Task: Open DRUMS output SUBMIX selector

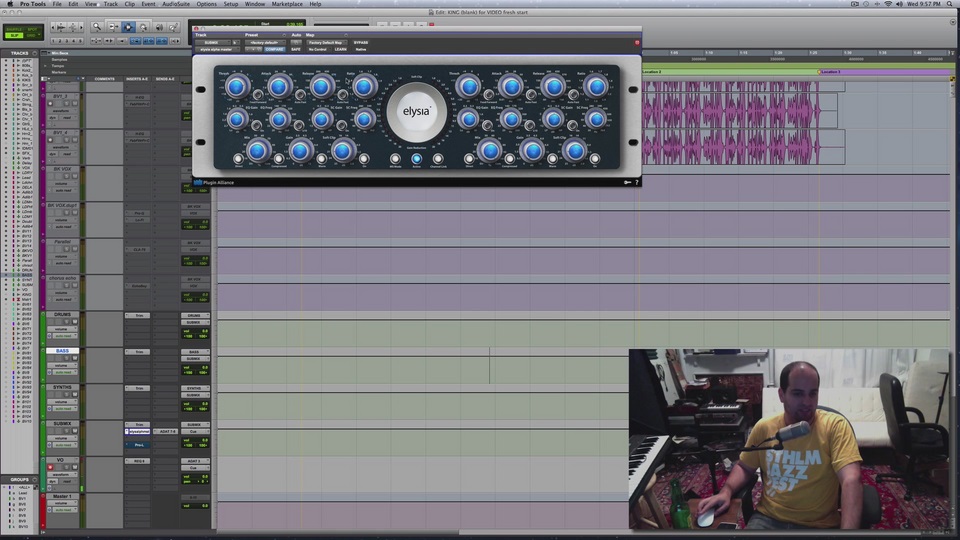Action: pyautogui.click(x=195, y=322)
